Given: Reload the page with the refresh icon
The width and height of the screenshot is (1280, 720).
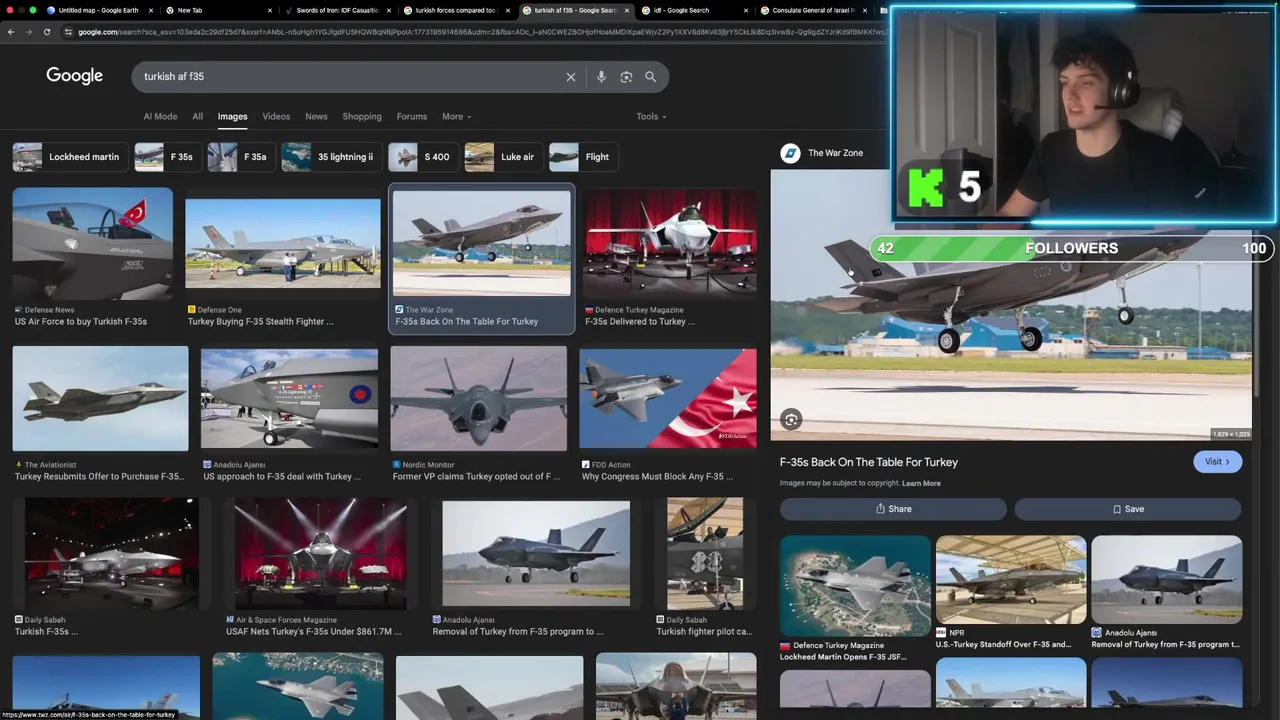Looking at the screenshot, I should pyautogui.click(x=46, y=32).
